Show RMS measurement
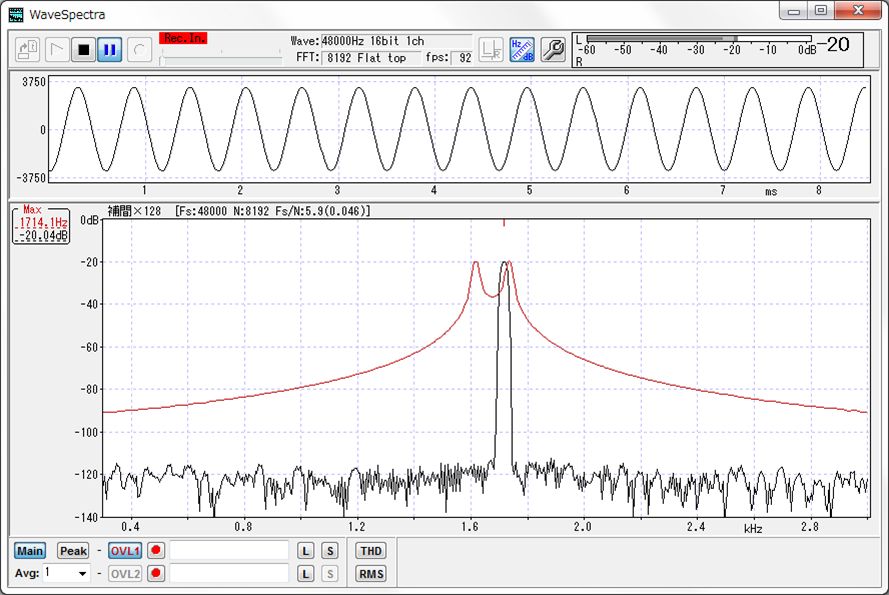 371,574
